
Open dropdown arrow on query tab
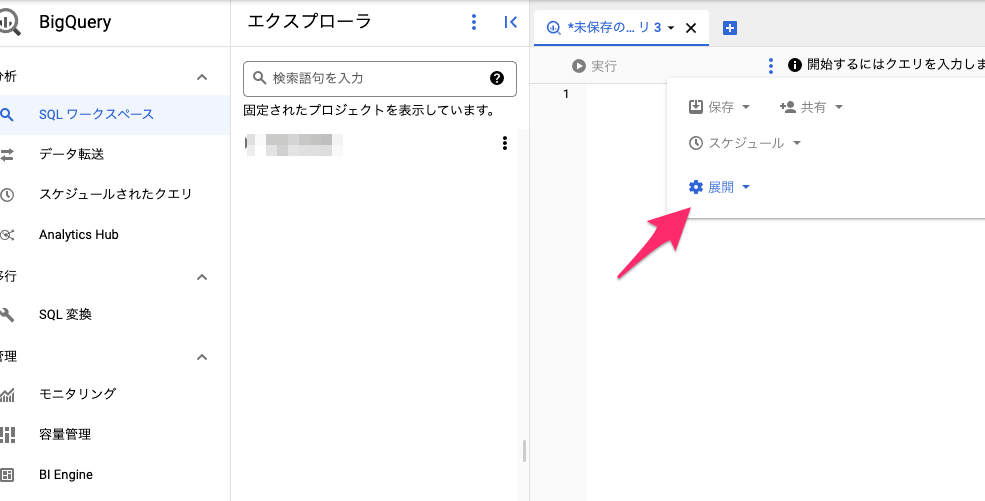pos(671,28)
